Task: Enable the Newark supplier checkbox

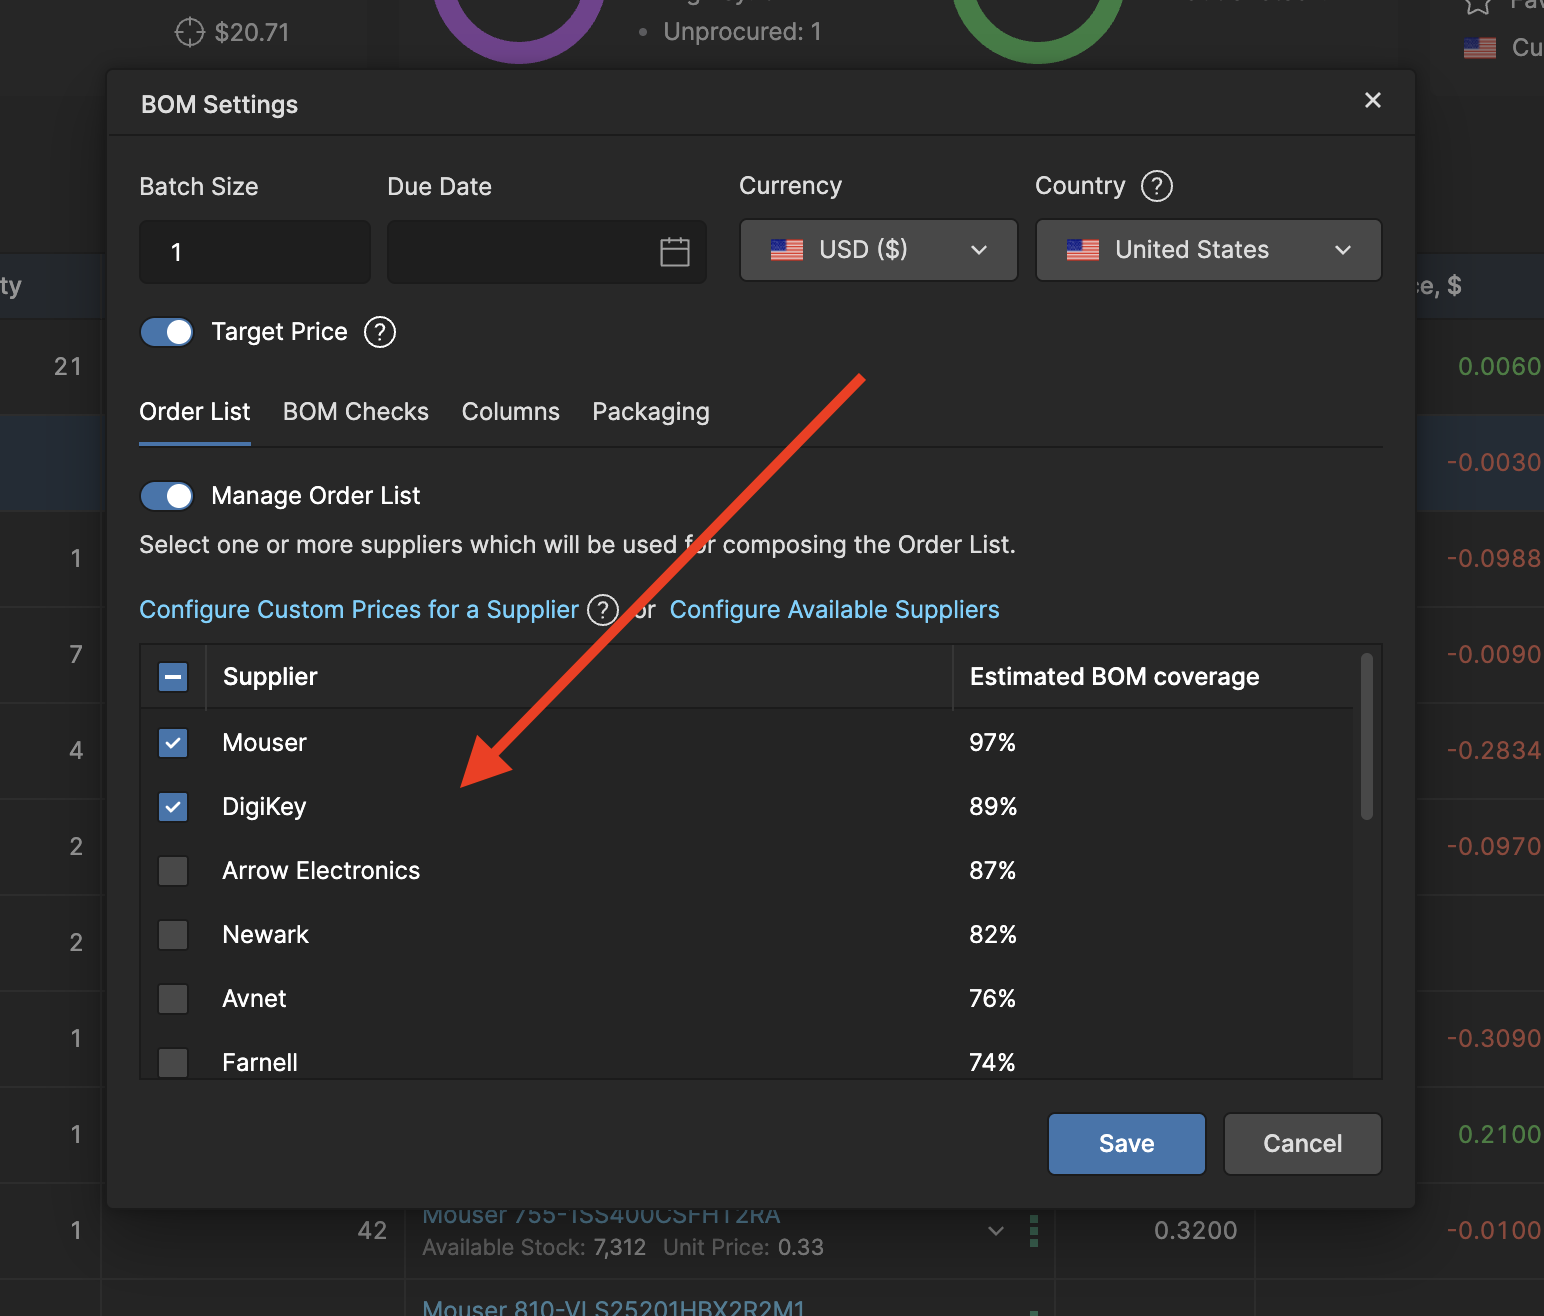Action: [x=173, y=935]
